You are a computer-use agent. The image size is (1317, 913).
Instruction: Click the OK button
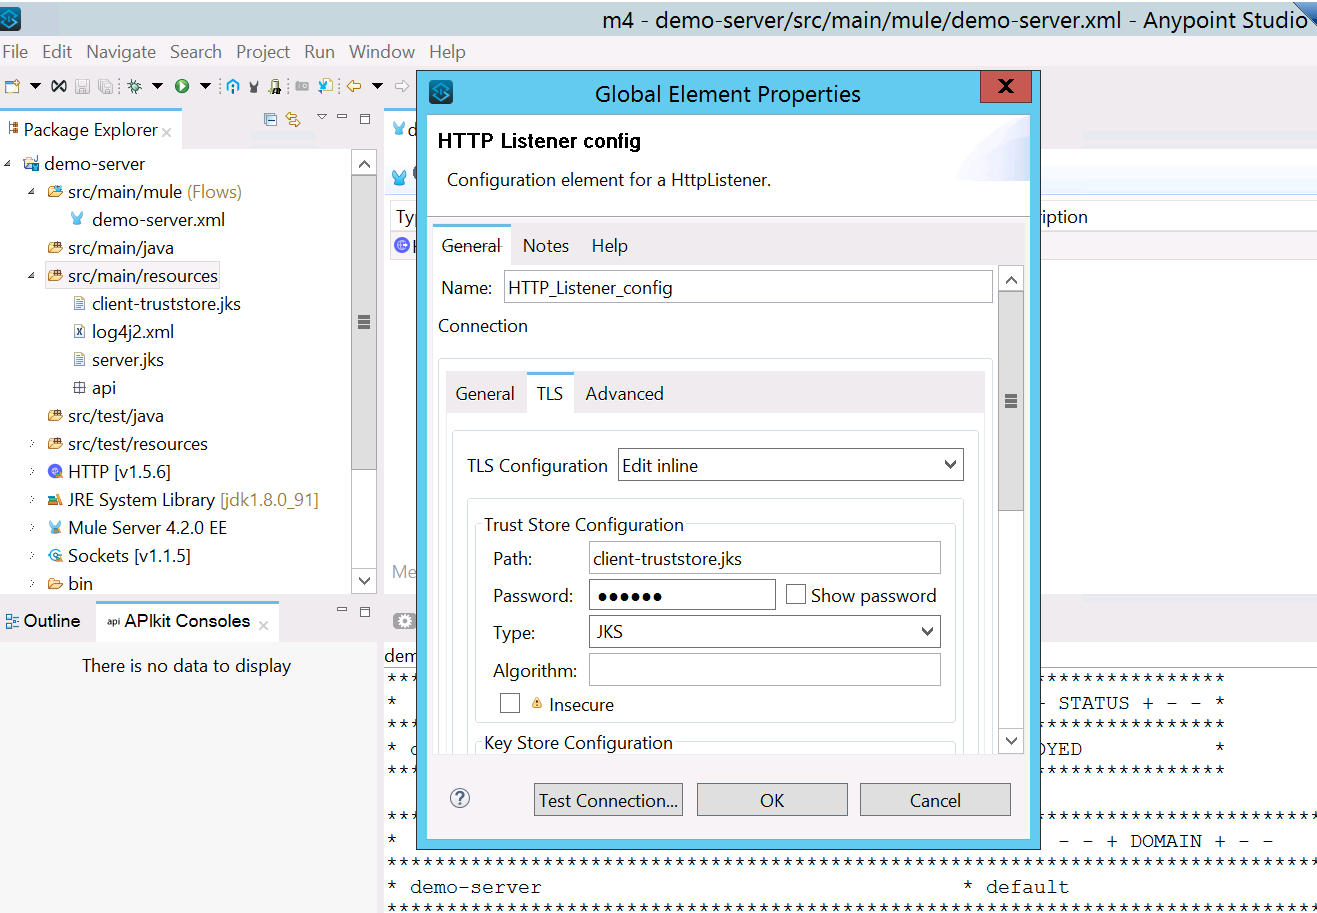pos(772,800)
